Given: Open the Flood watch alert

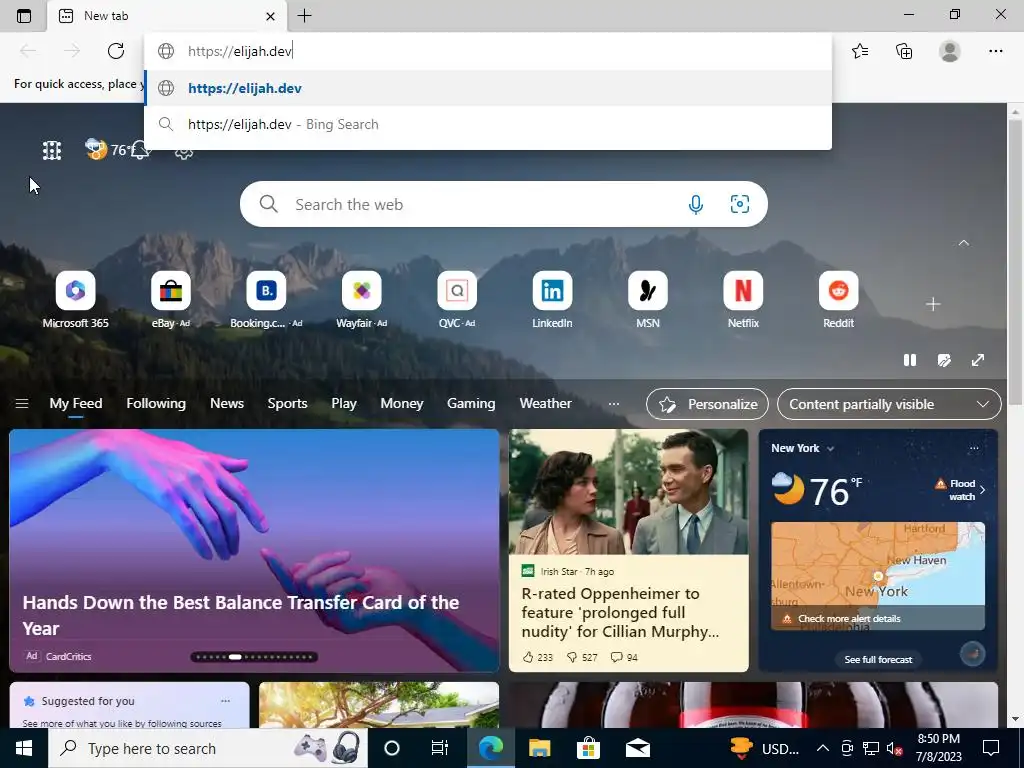Looking at the screenshot, I should (961, 490).
